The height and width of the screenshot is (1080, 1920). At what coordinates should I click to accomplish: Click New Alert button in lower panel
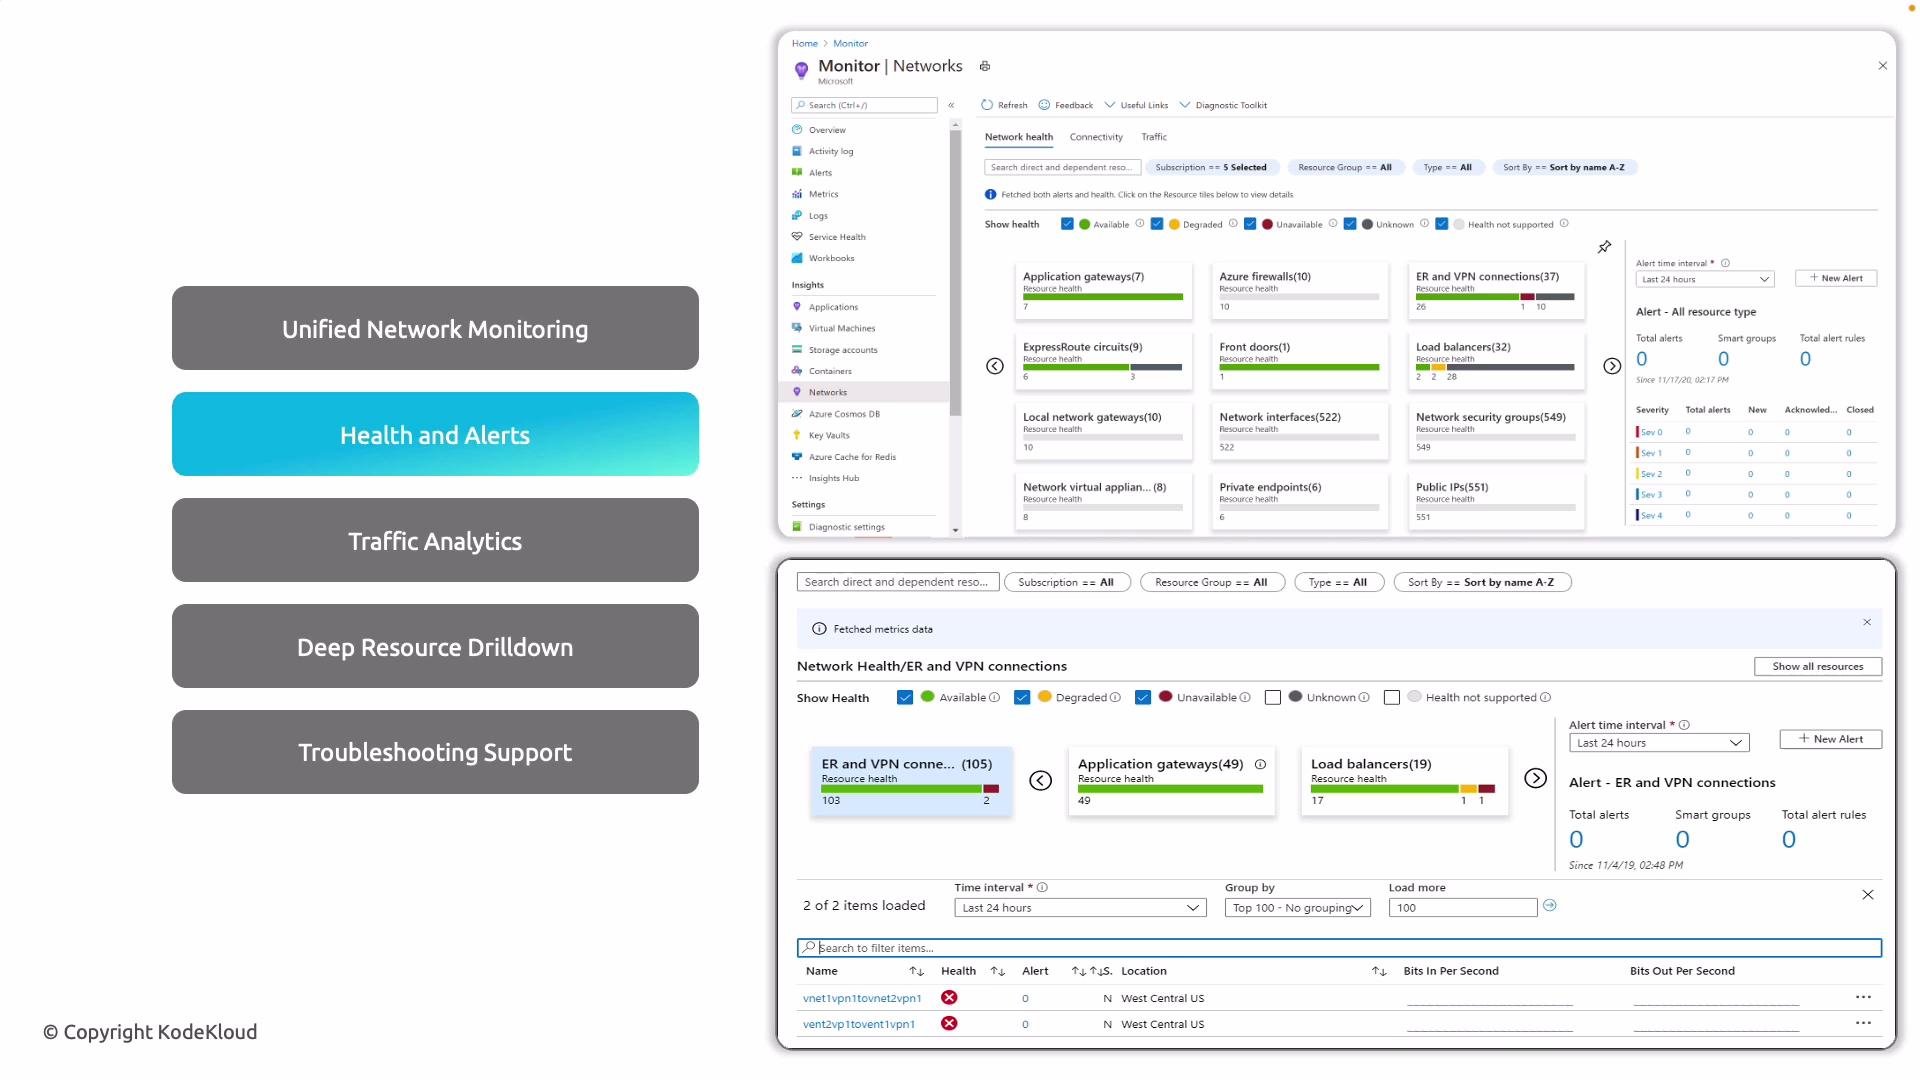[x=1830, y=739]
